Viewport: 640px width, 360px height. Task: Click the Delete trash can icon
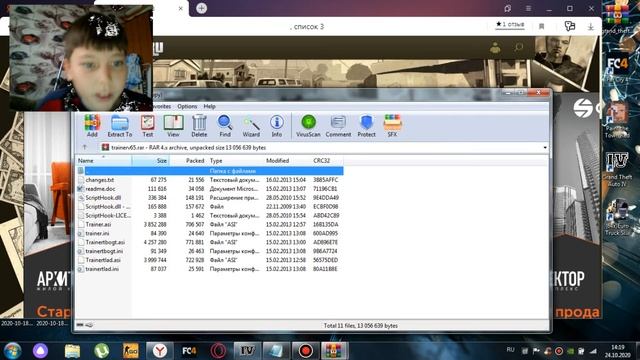coord(199,126)
